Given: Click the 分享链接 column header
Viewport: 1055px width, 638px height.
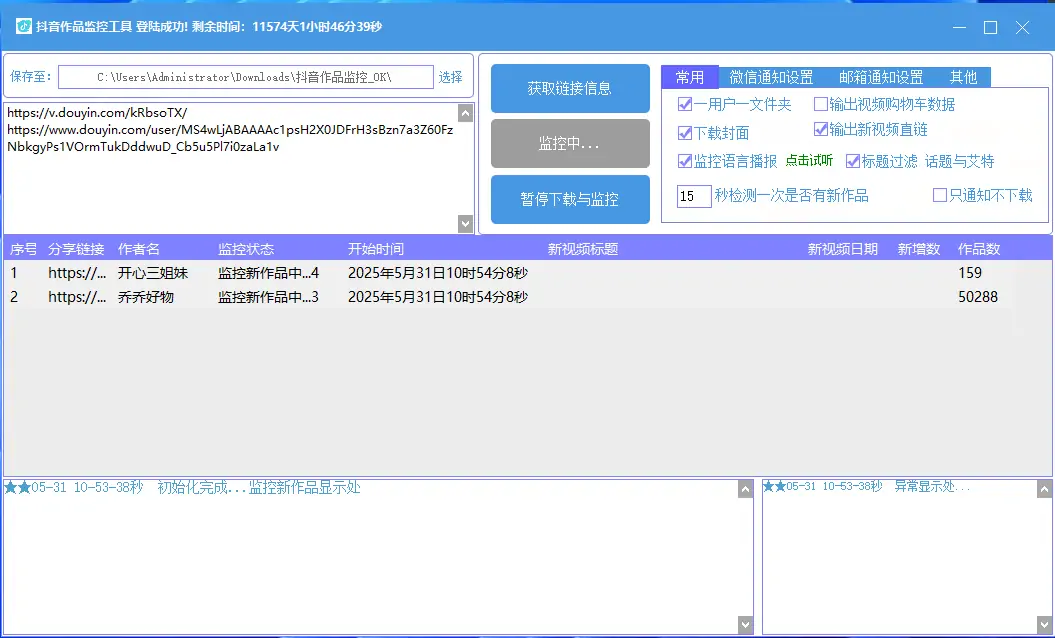Looking at the screenshot, I should click(76, 249).
